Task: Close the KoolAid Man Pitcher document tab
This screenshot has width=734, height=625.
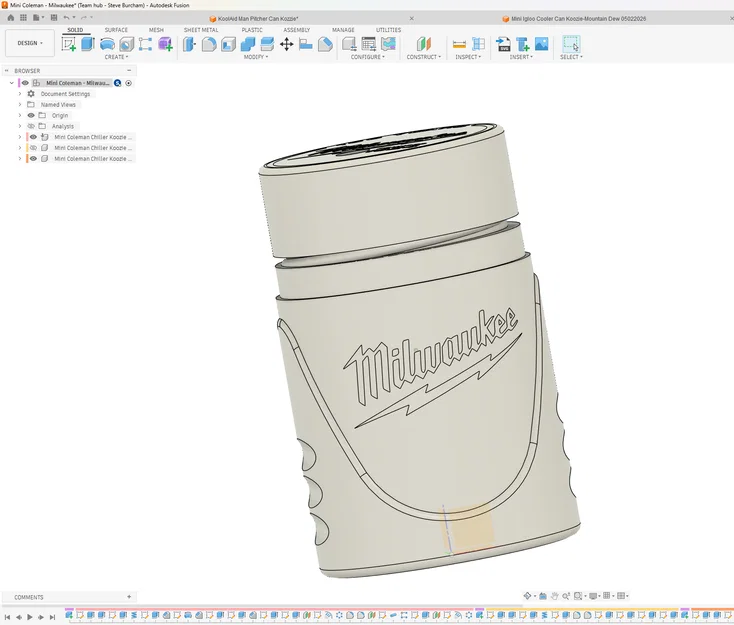Action: 411,19
